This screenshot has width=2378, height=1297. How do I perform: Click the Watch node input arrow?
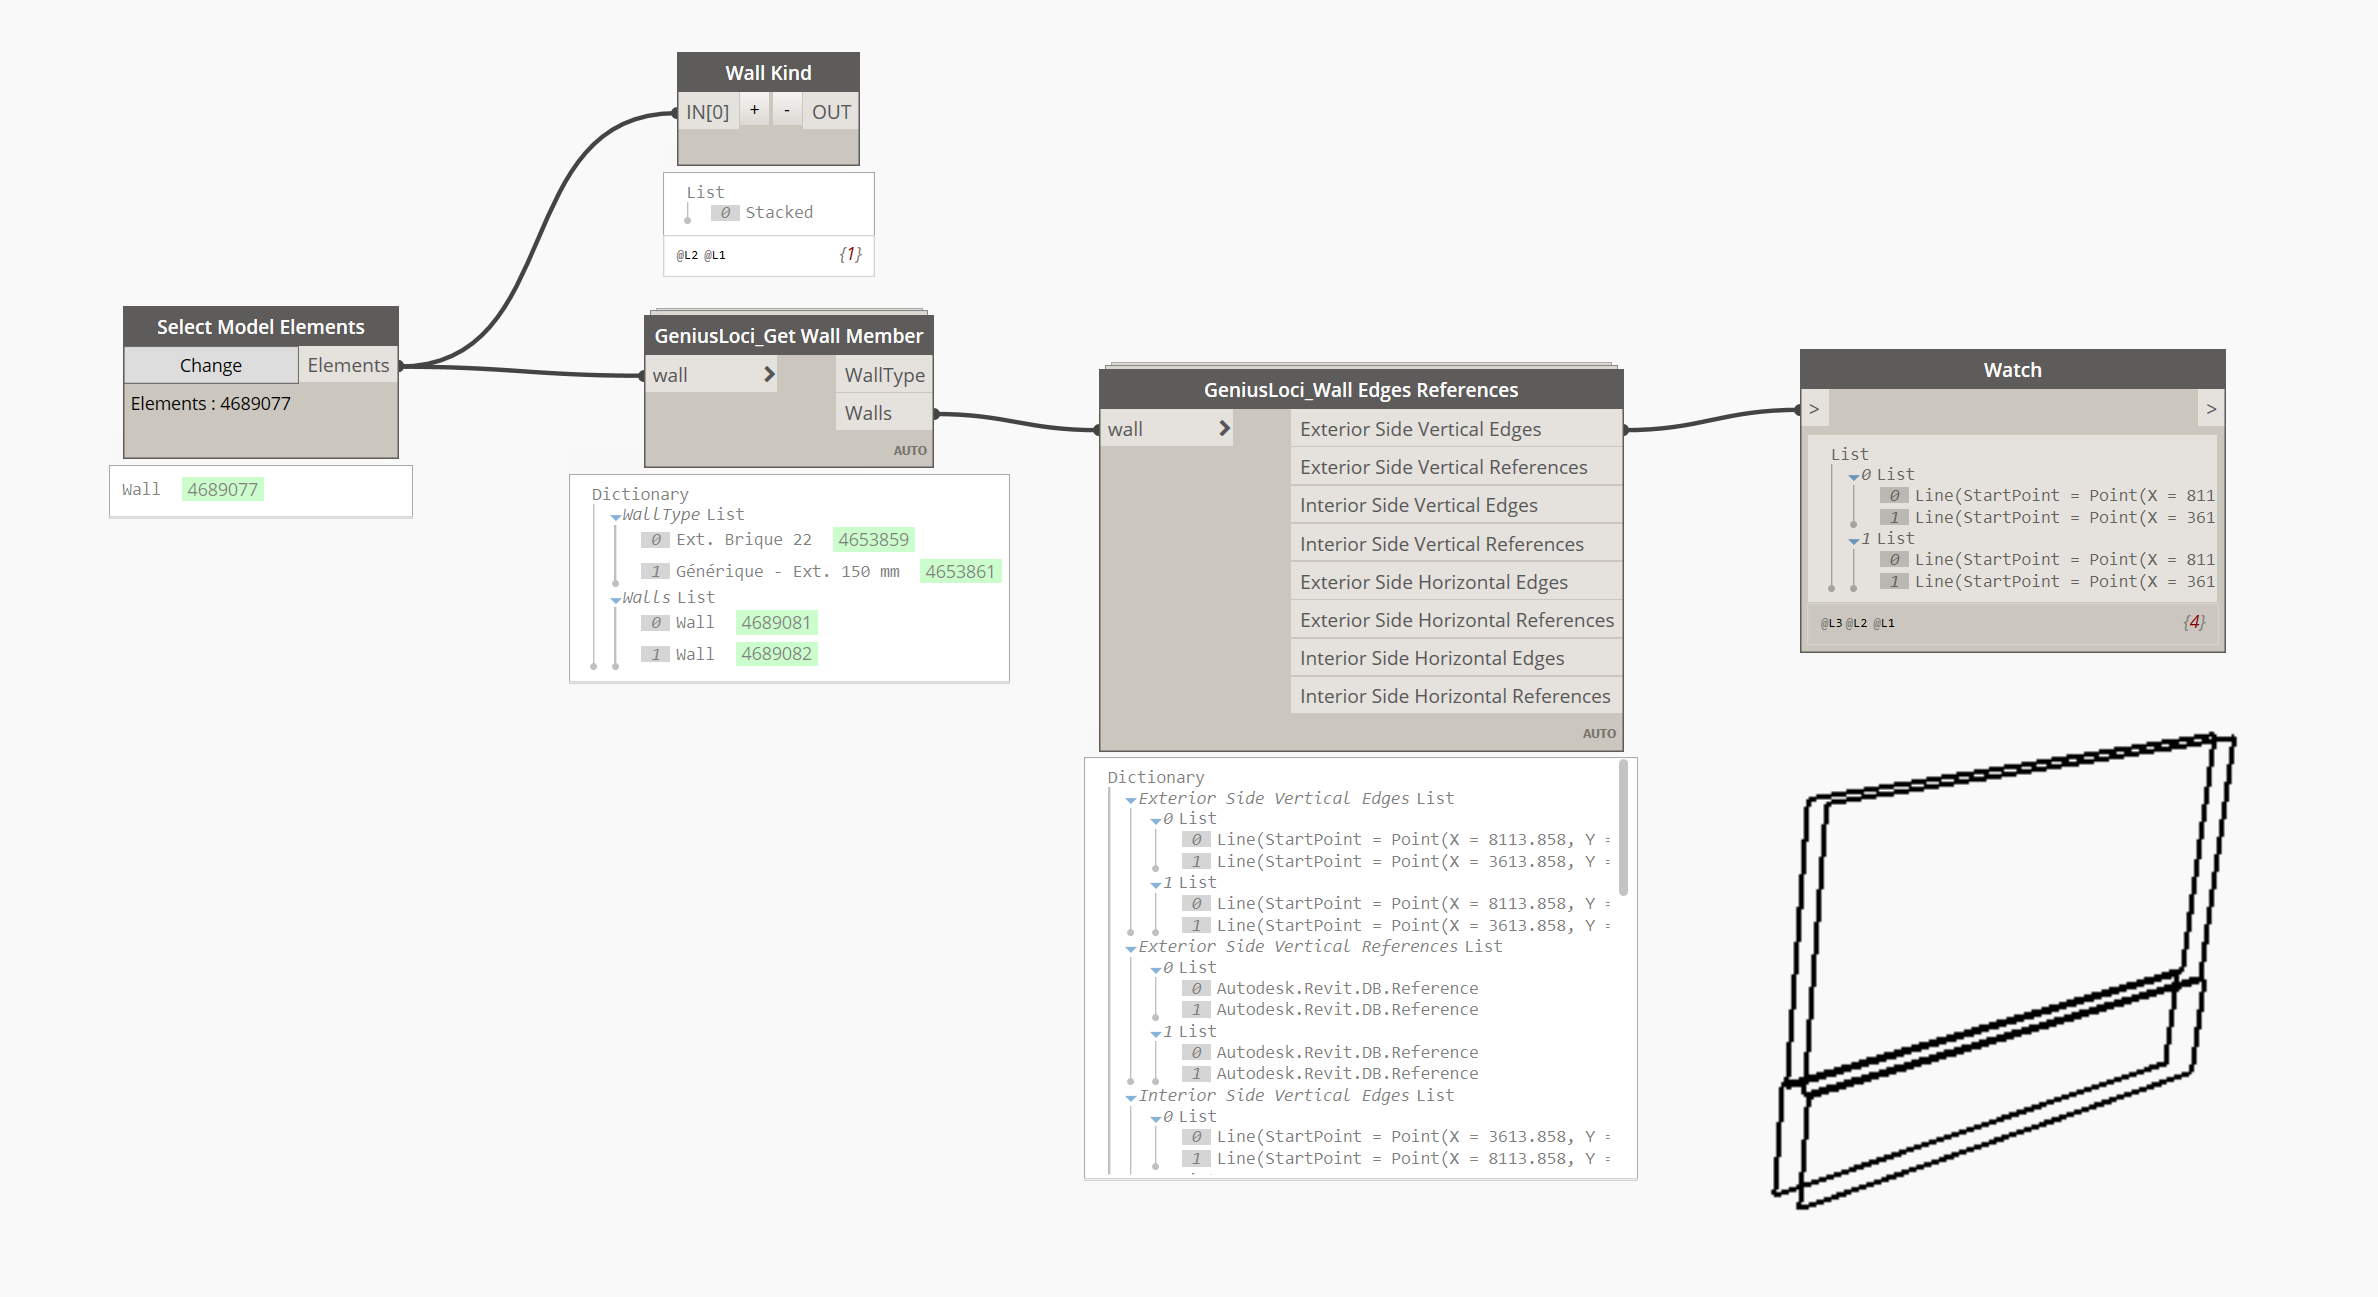click(x=1814, y=408)
